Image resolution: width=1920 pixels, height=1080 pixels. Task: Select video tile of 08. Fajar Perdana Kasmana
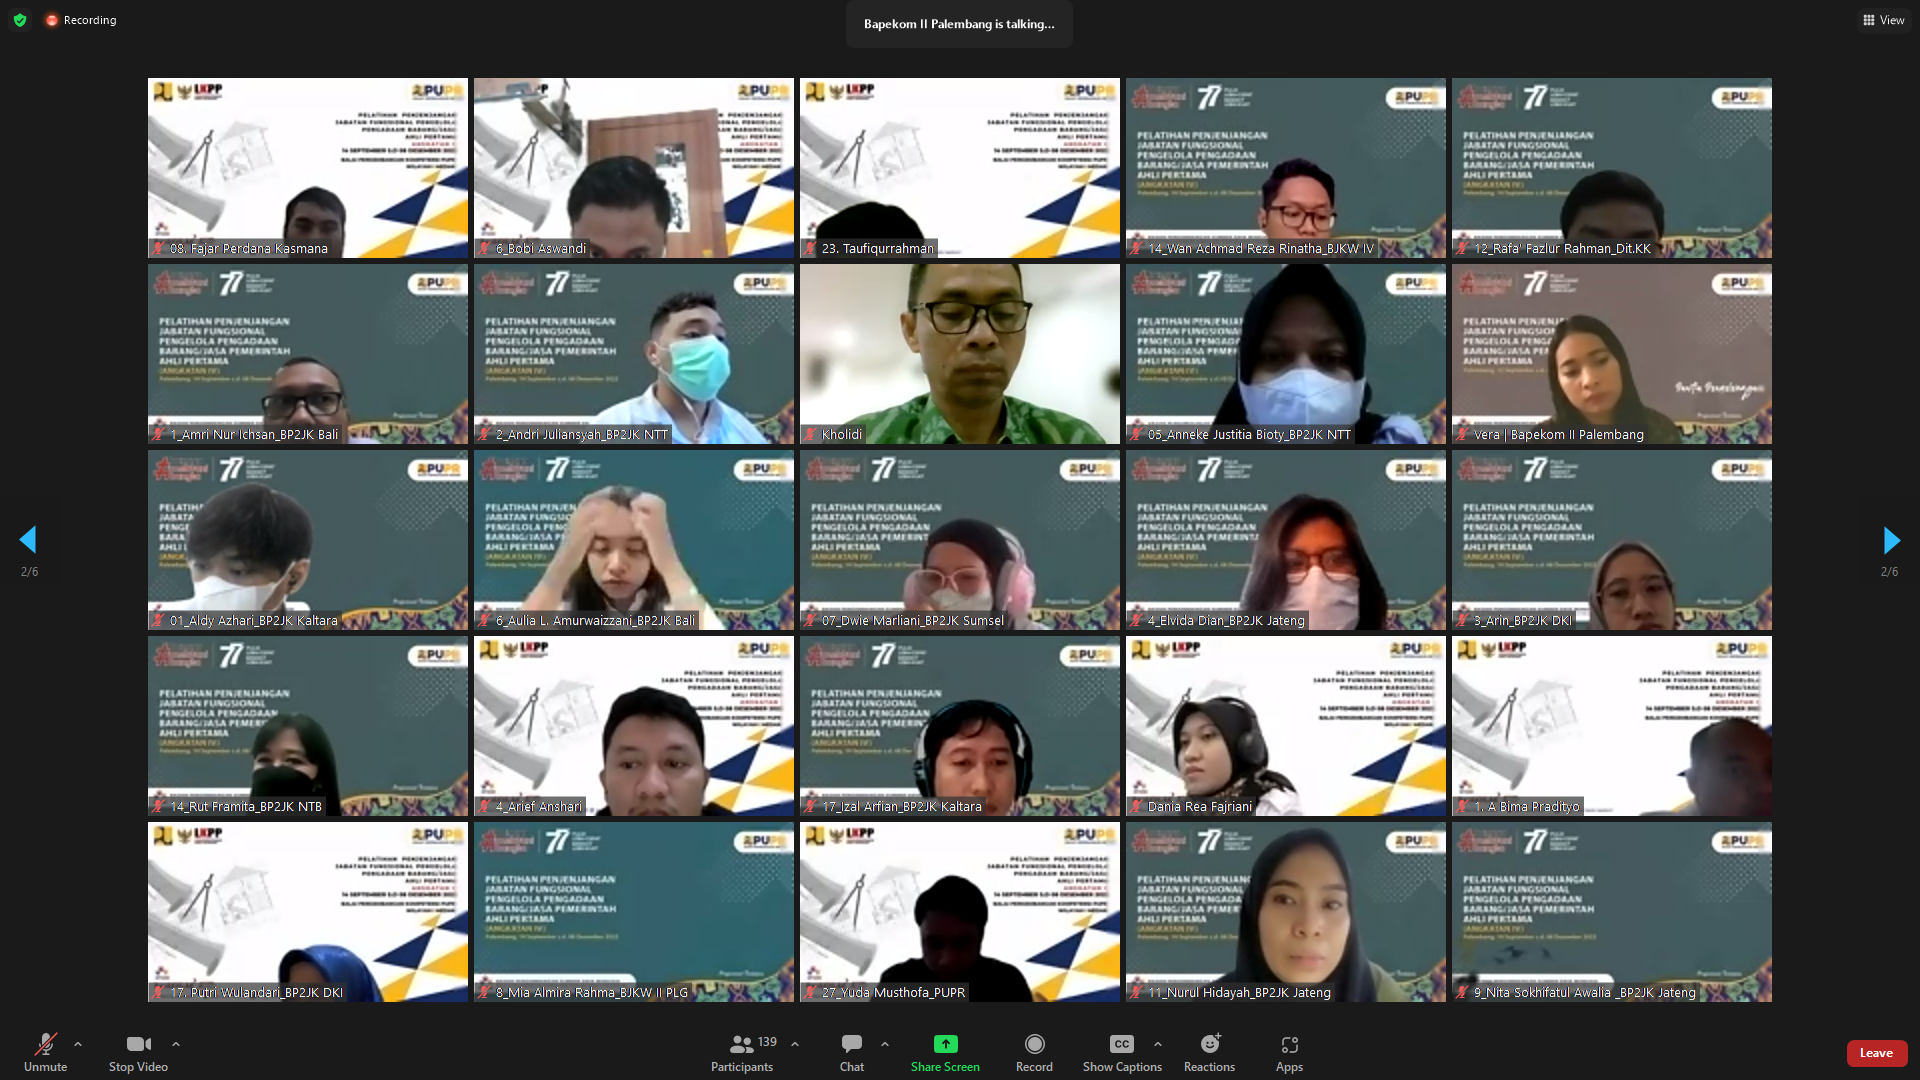[x=308, y=168]
